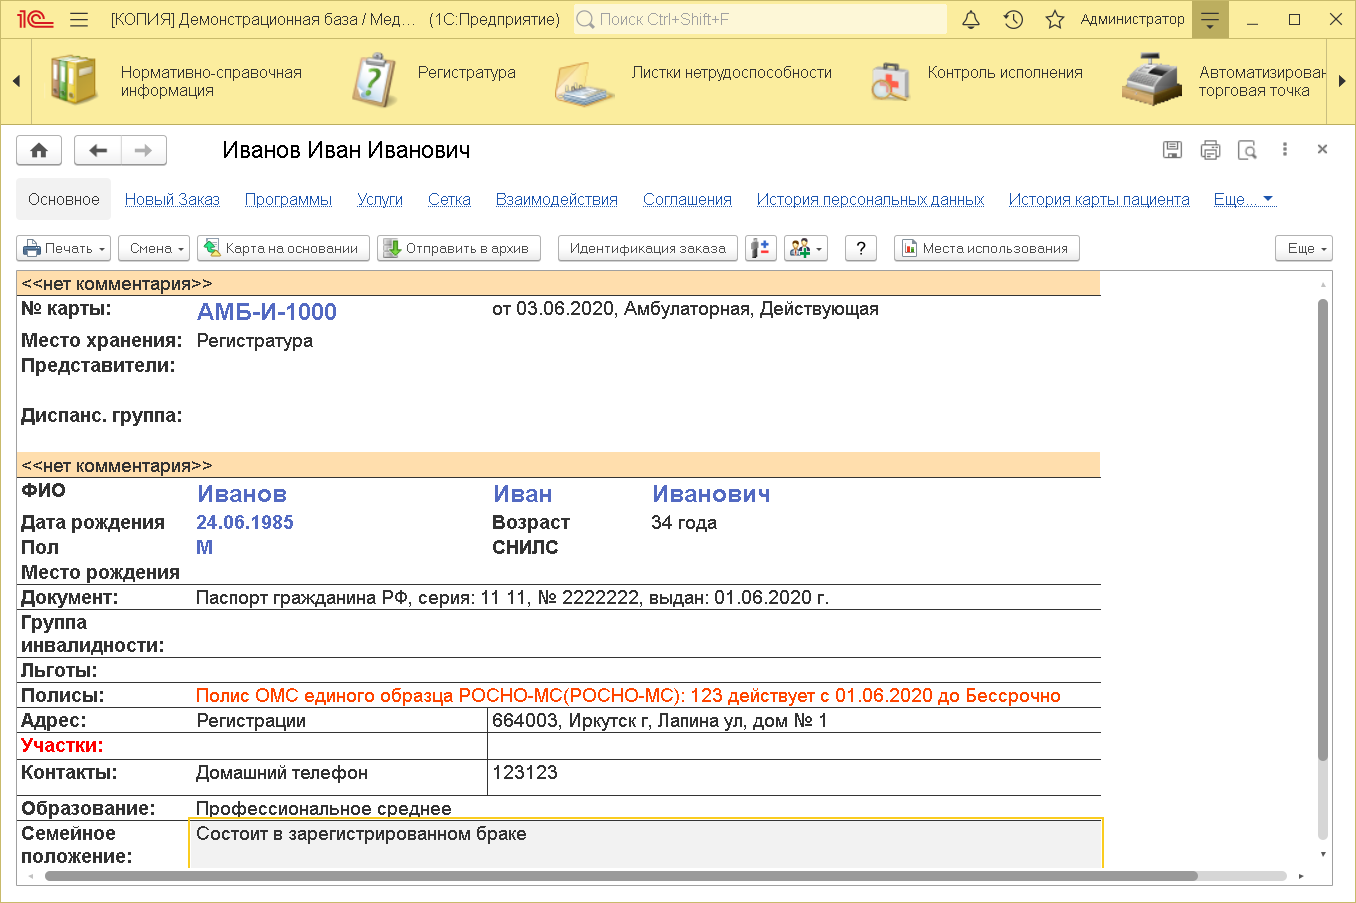Click the question mark help button

[x=861, y=248]
